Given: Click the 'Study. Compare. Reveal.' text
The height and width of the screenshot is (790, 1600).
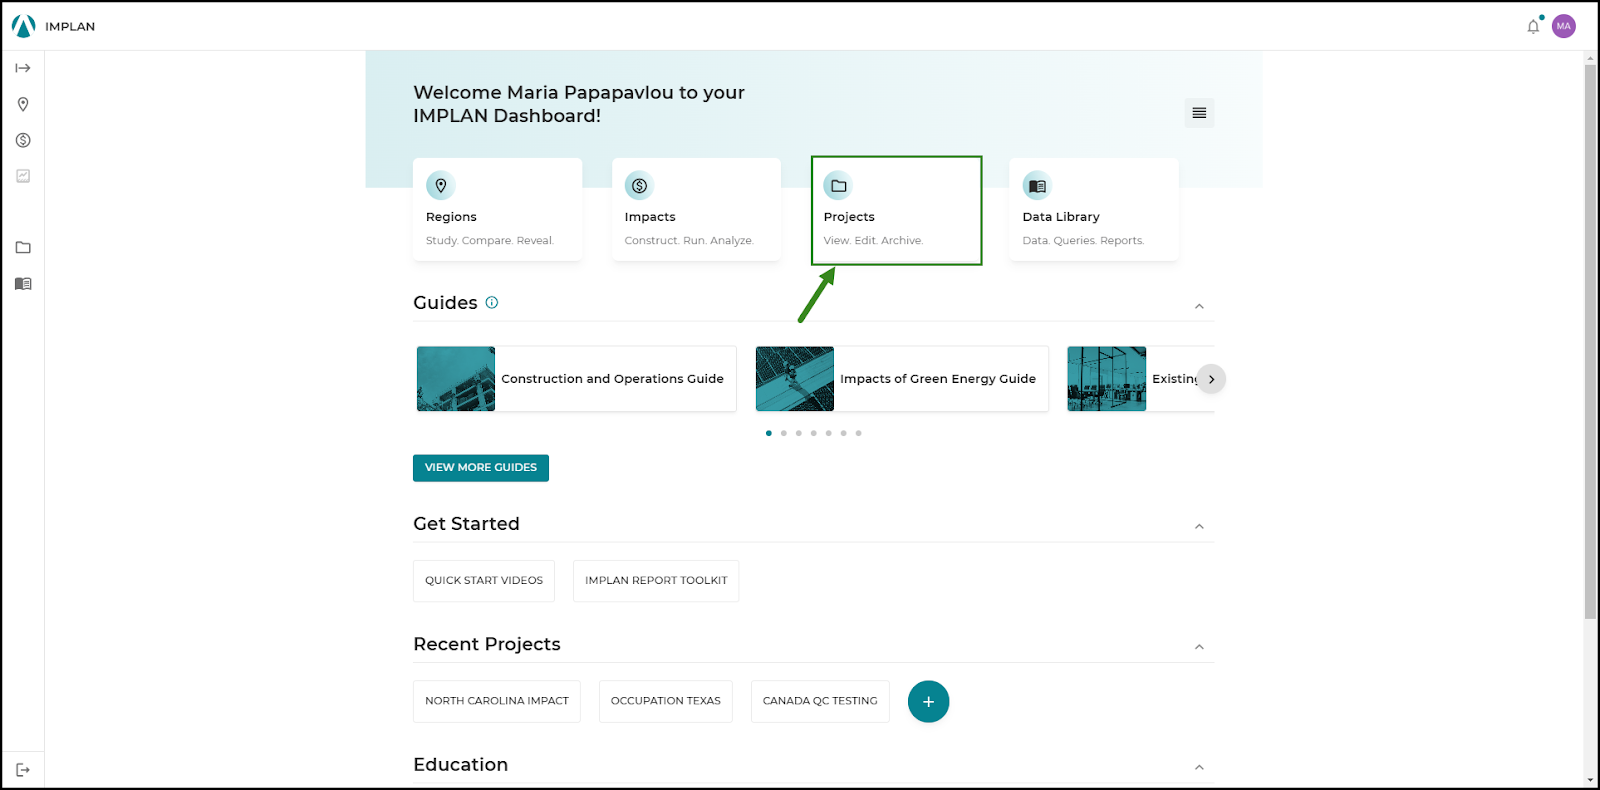Looking at the screenshot, I should tap(490, 241).
